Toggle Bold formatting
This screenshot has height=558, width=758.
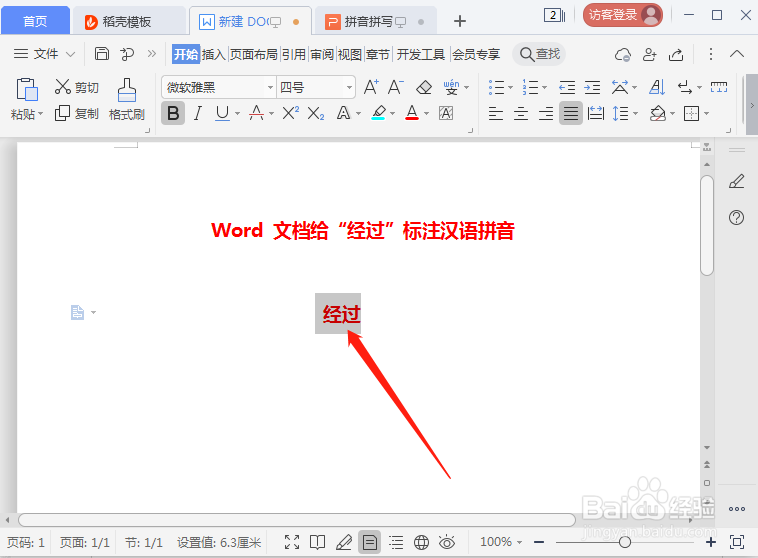click(x=173, y=113)
